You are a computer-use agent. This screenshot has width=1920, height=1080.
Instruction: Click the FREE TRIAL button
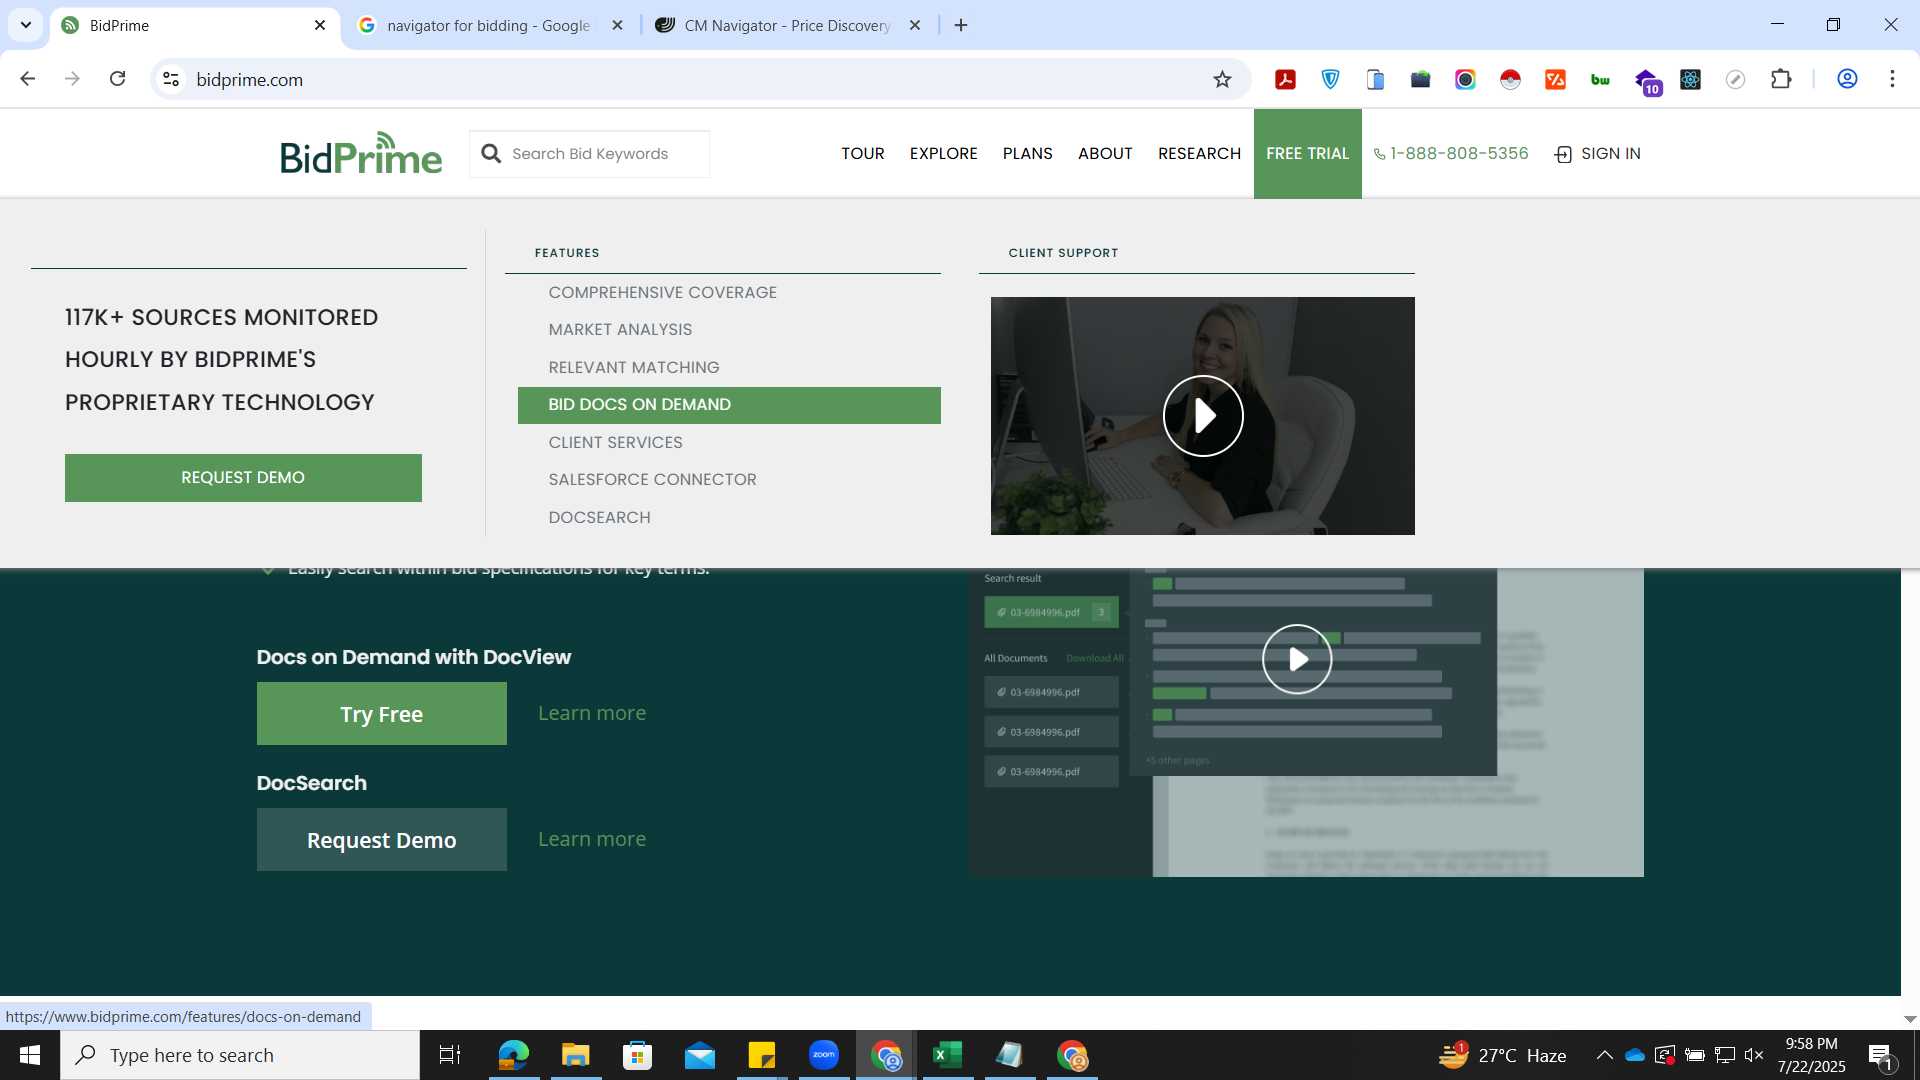pyautogui.click(x=1307, y=153)
